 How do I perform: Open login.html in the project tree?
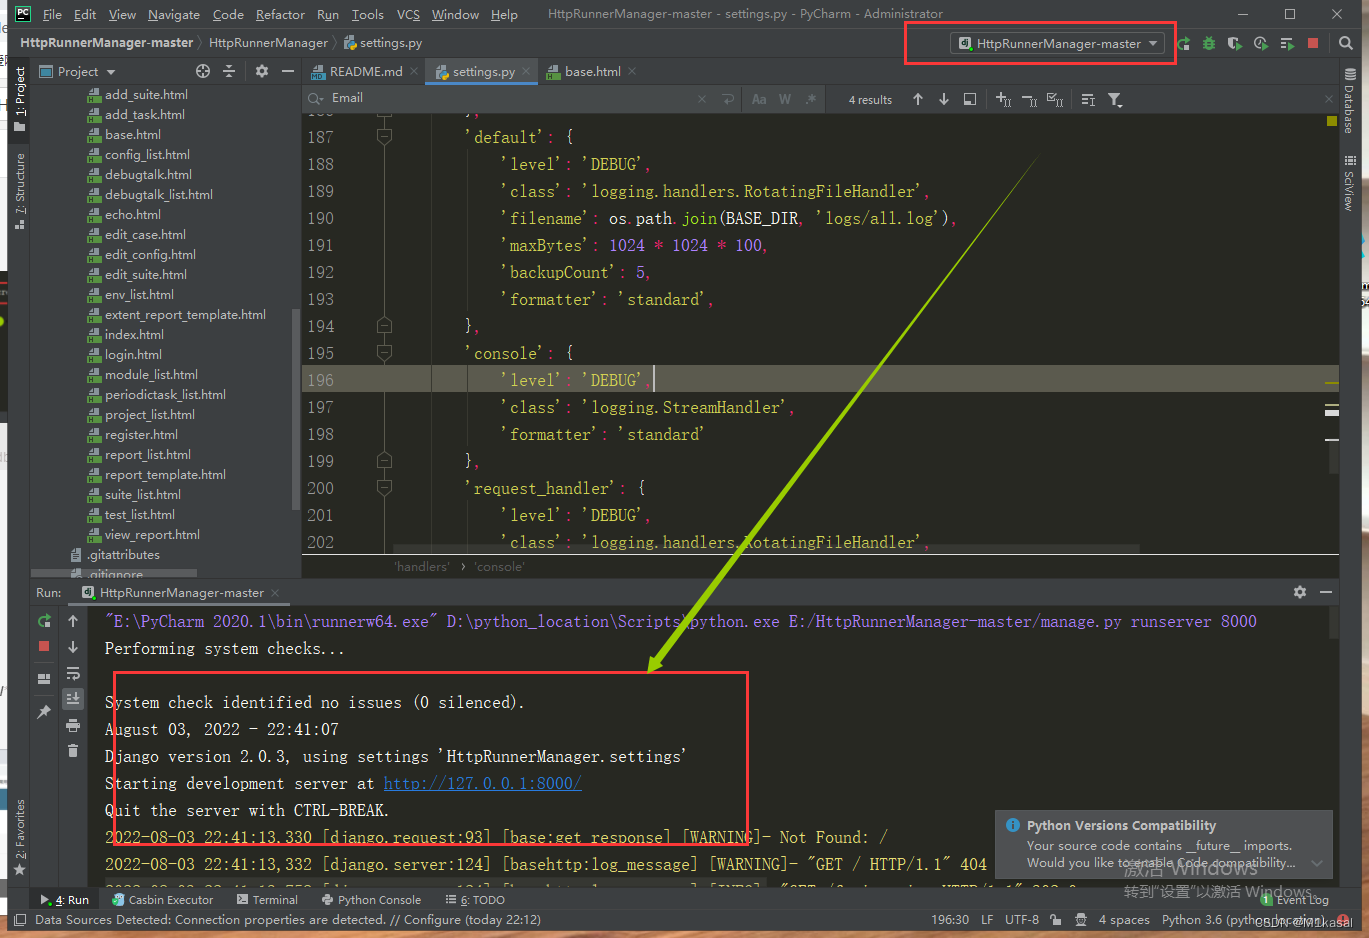[133, 355]
